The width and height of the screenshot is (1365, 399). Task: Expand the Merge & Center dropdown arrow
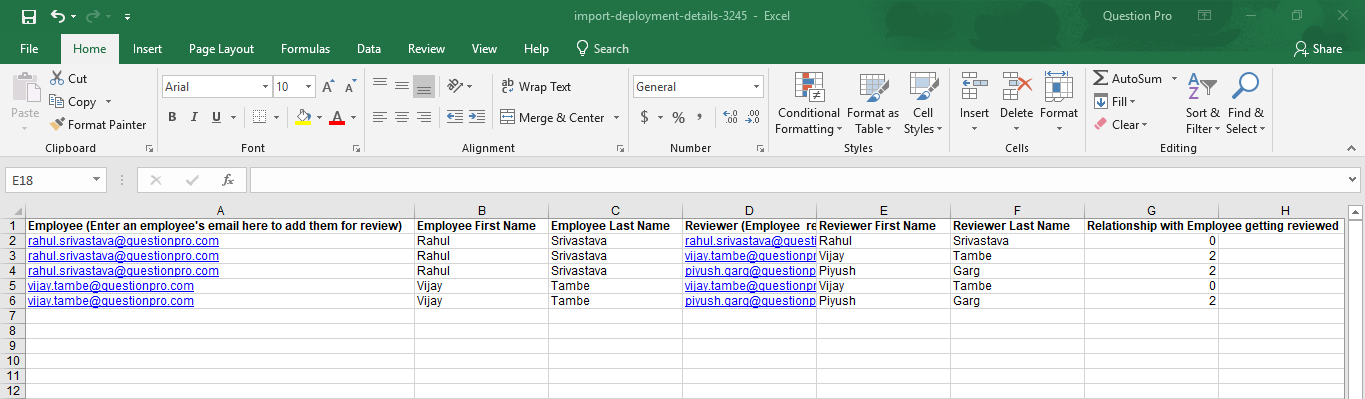[616, 118]
